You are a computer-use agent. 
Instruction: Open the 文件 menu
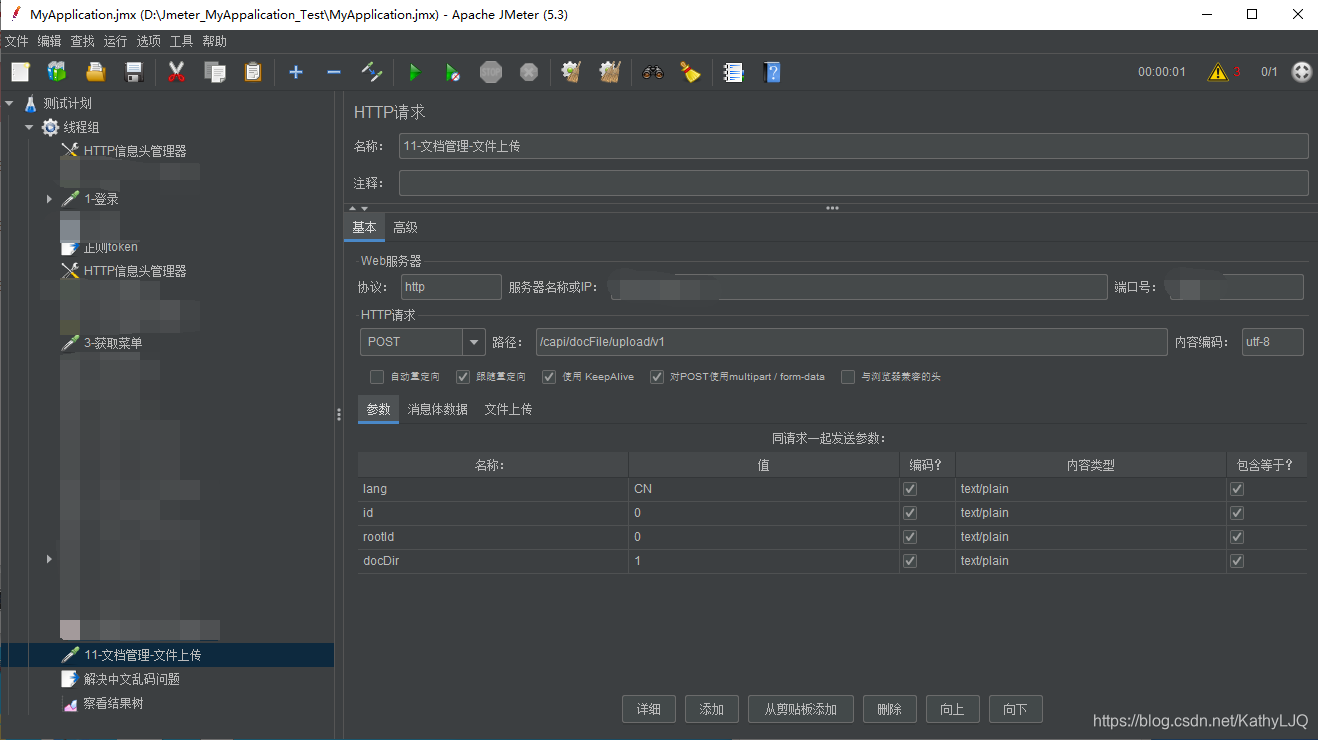tap(17, 41)
